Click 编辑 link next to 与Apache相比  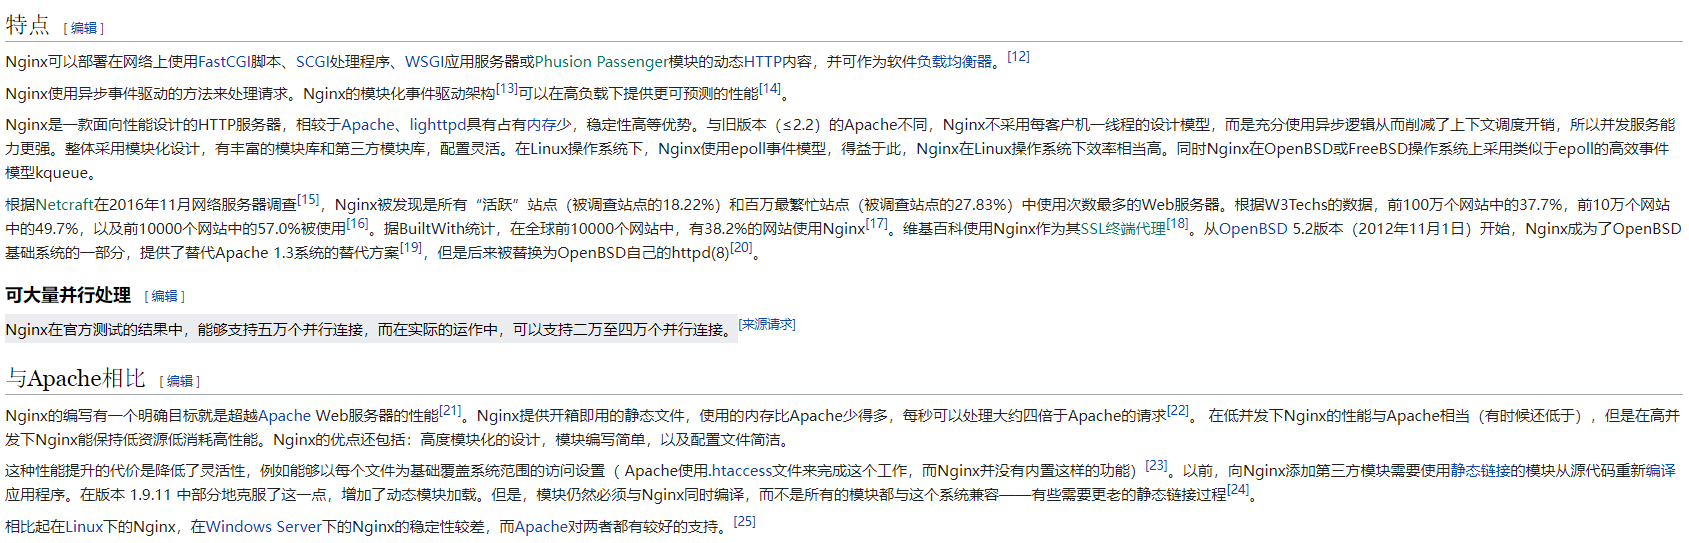(180, 381)
